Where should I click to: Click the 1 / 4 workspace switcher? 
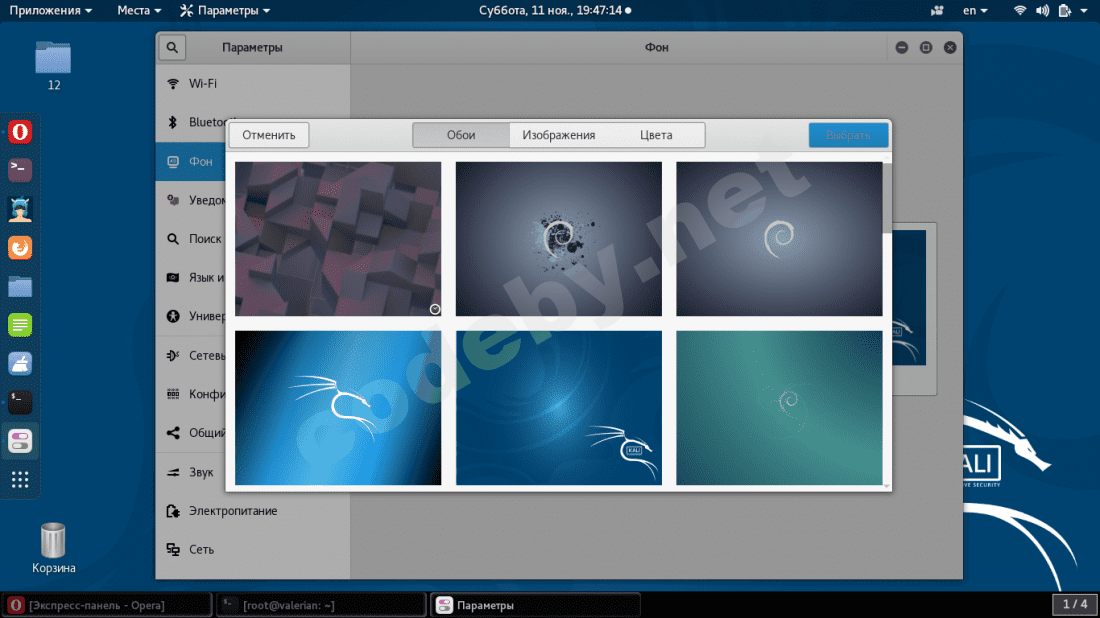[1075, 604]
